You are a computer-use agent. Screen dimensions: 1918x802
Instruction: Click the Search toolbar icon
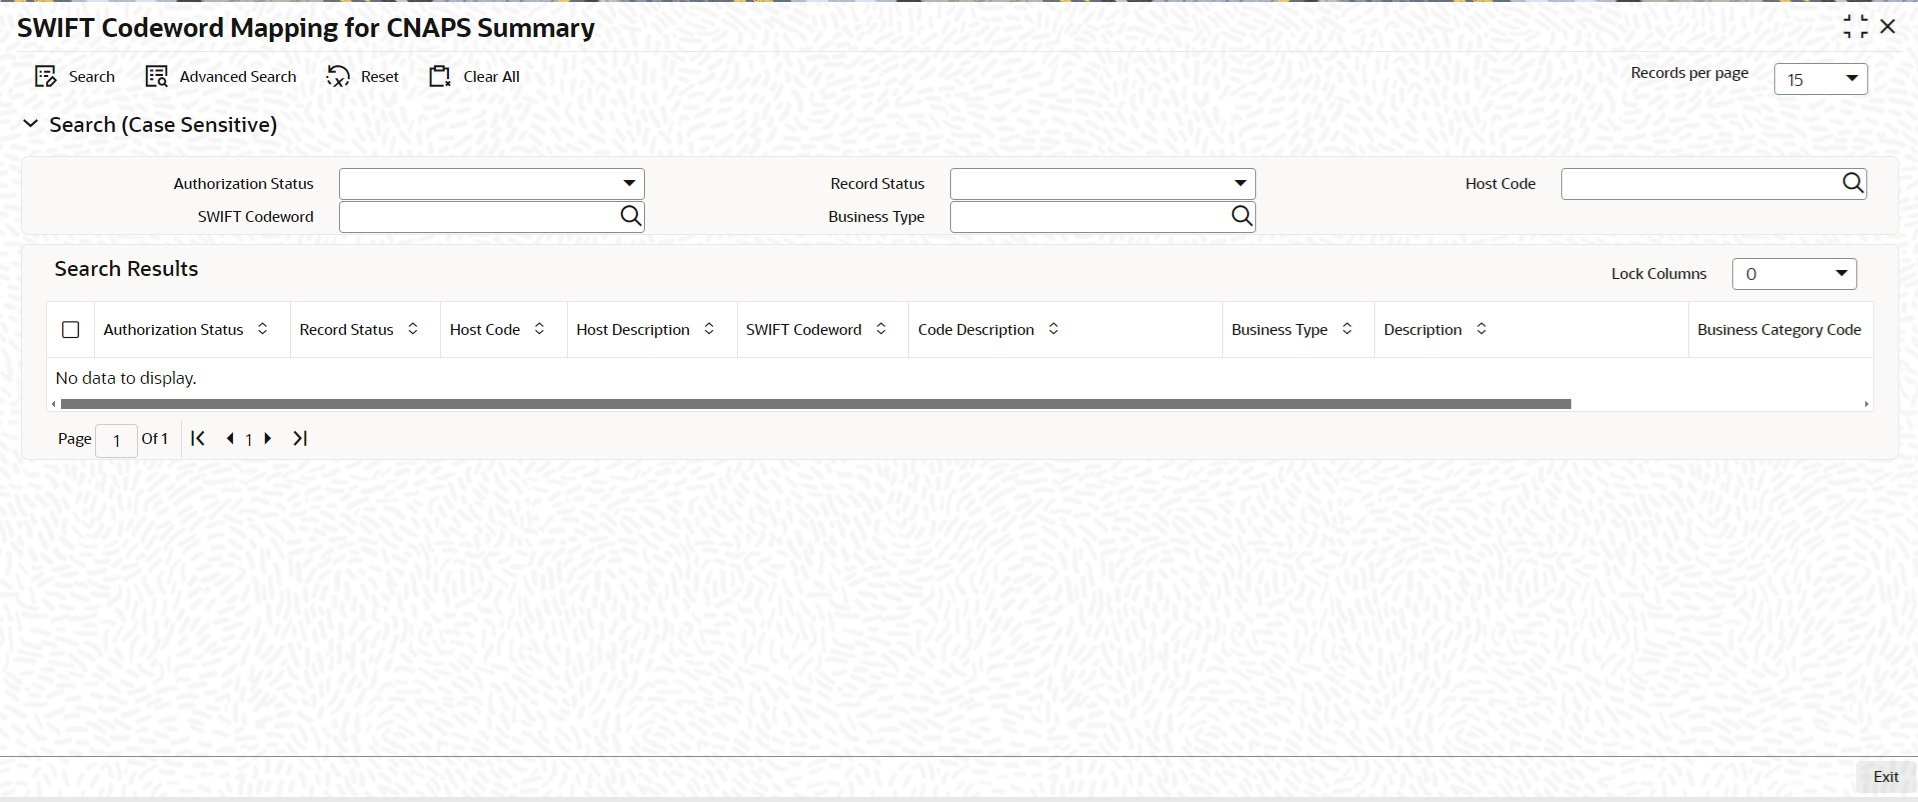click(46, 77)
